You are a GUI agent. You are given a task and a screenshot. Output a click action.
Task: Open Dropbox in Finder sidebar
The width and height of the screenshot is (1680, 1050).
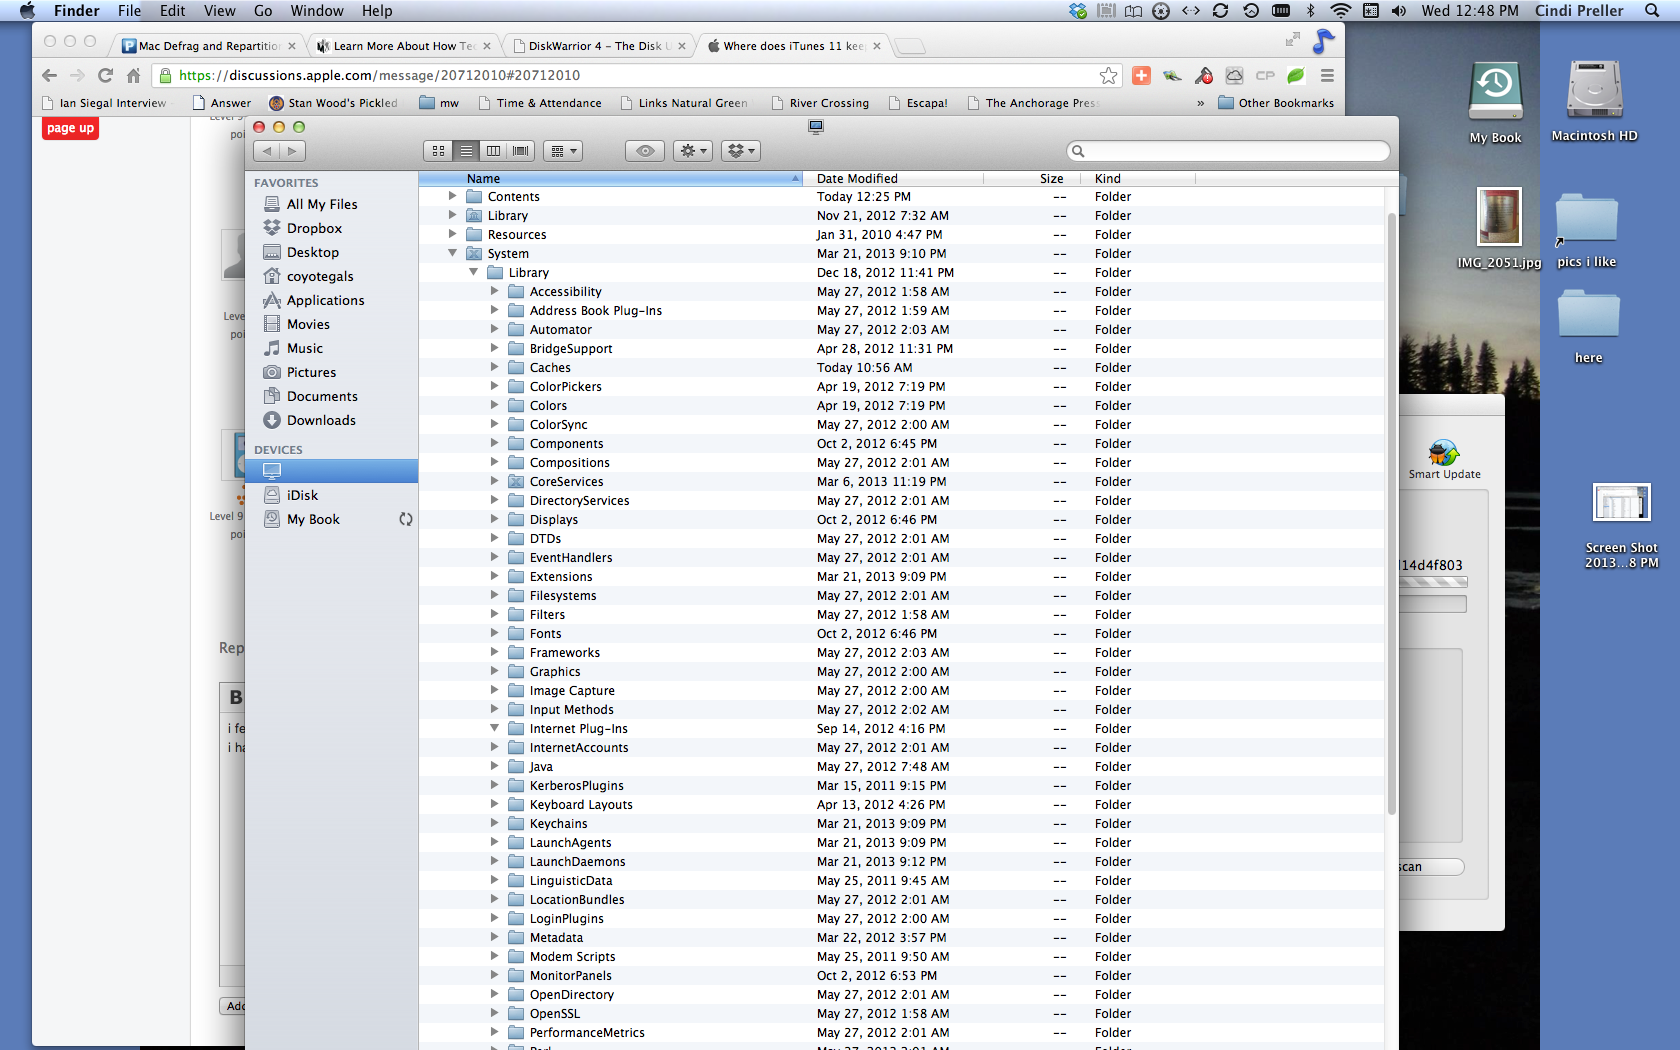pos(314,228)
